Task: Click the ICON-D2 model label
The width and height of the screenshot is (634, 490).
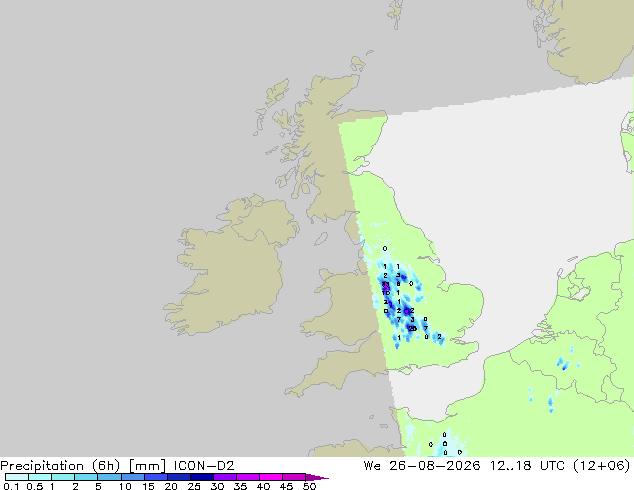Action: coord(204,465)
